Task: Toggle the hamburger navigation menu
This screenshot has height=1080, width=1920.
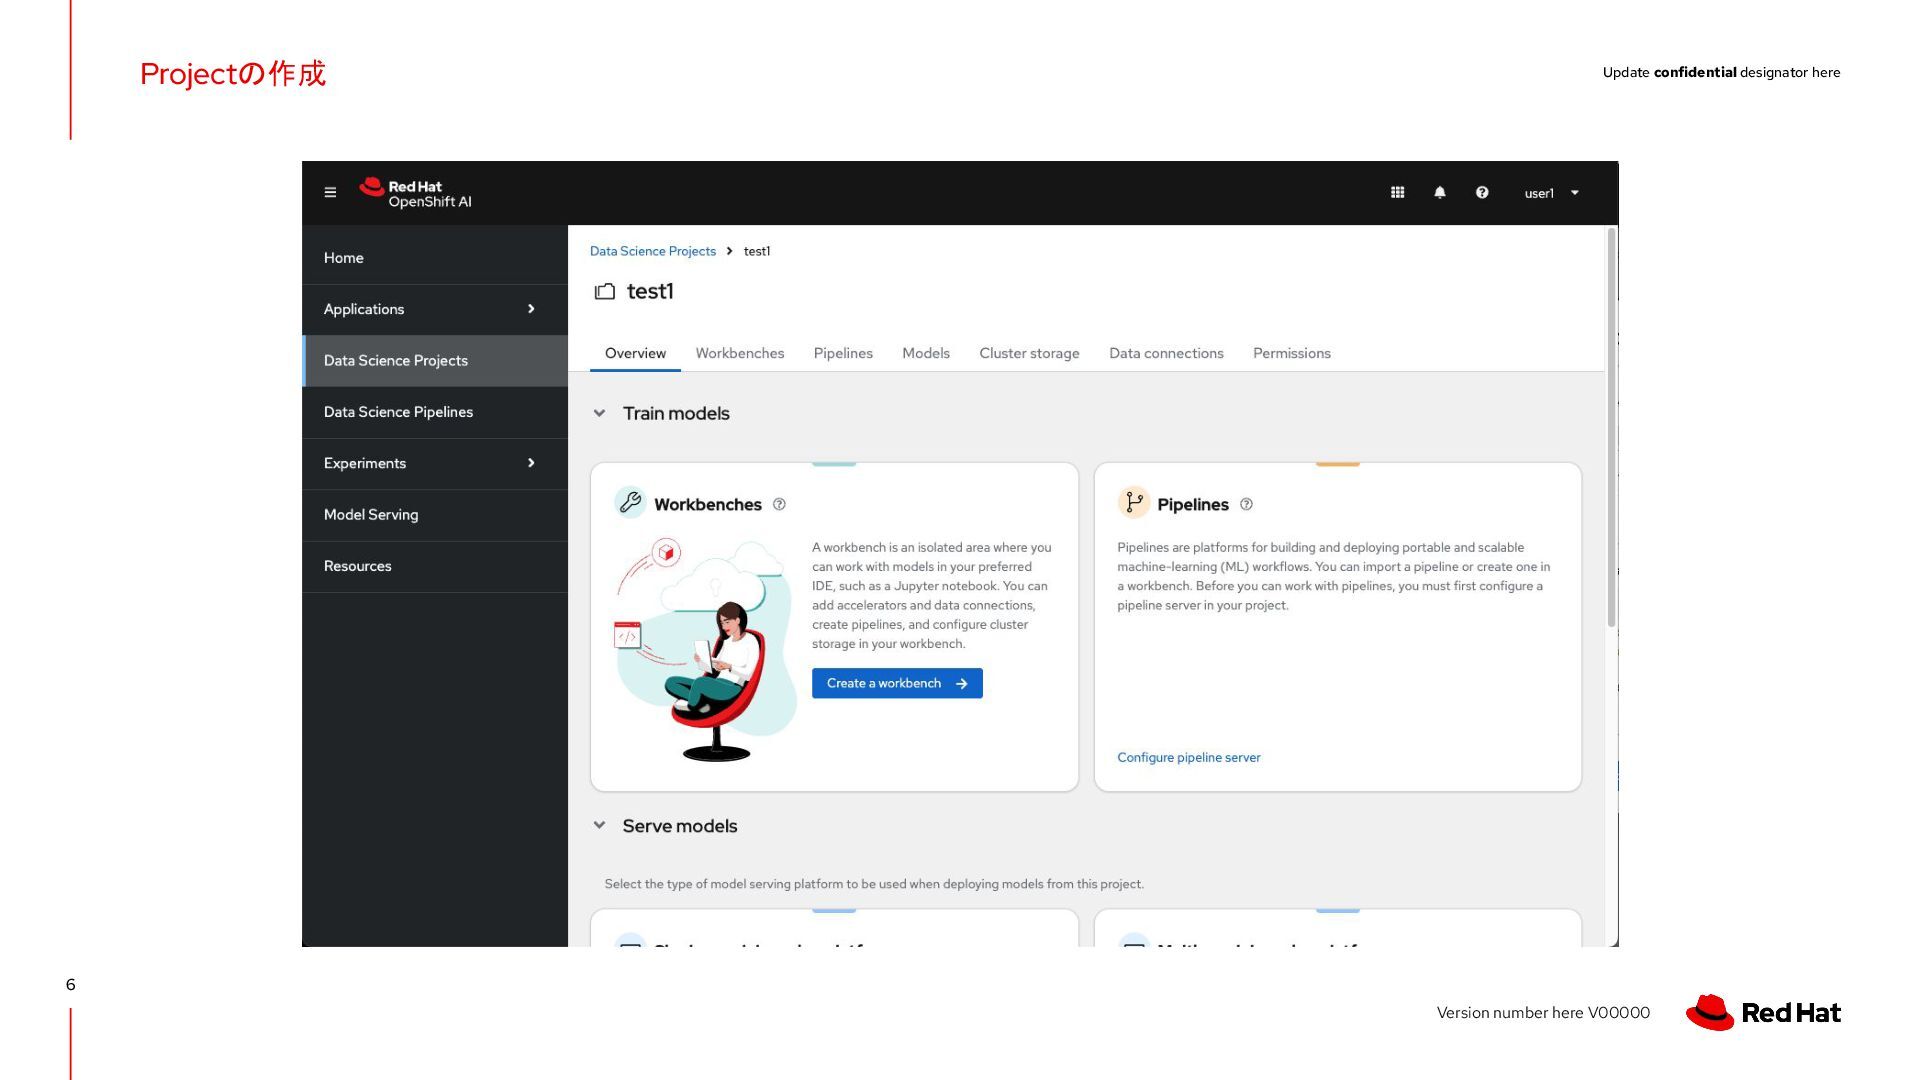Action: tap(330, 193)
